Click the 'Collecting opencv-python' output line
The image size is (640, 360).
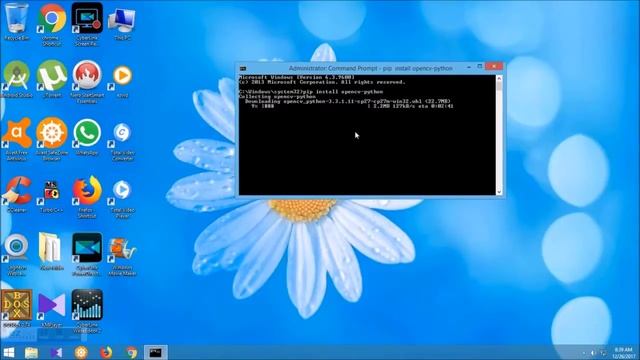[x=278, y=97]
